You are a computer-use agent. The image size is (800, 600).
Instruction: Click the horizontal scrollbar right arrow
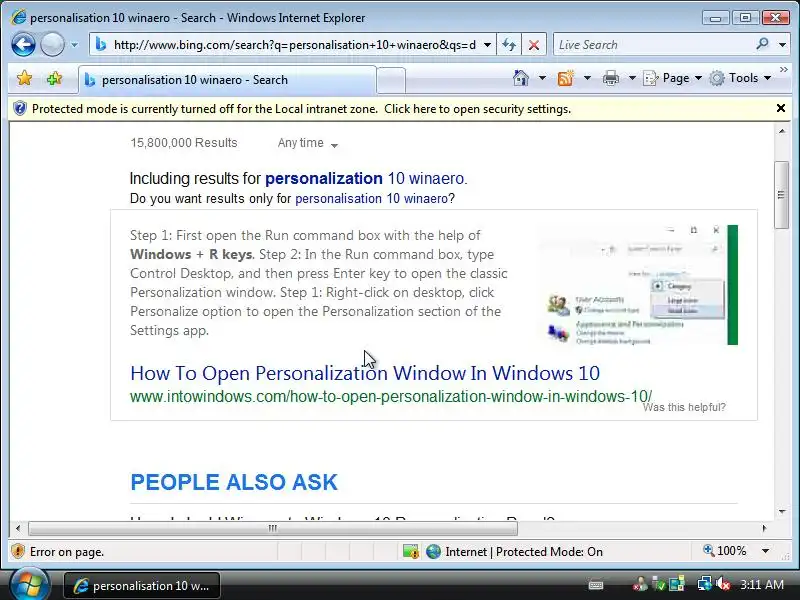coord(764,528)
